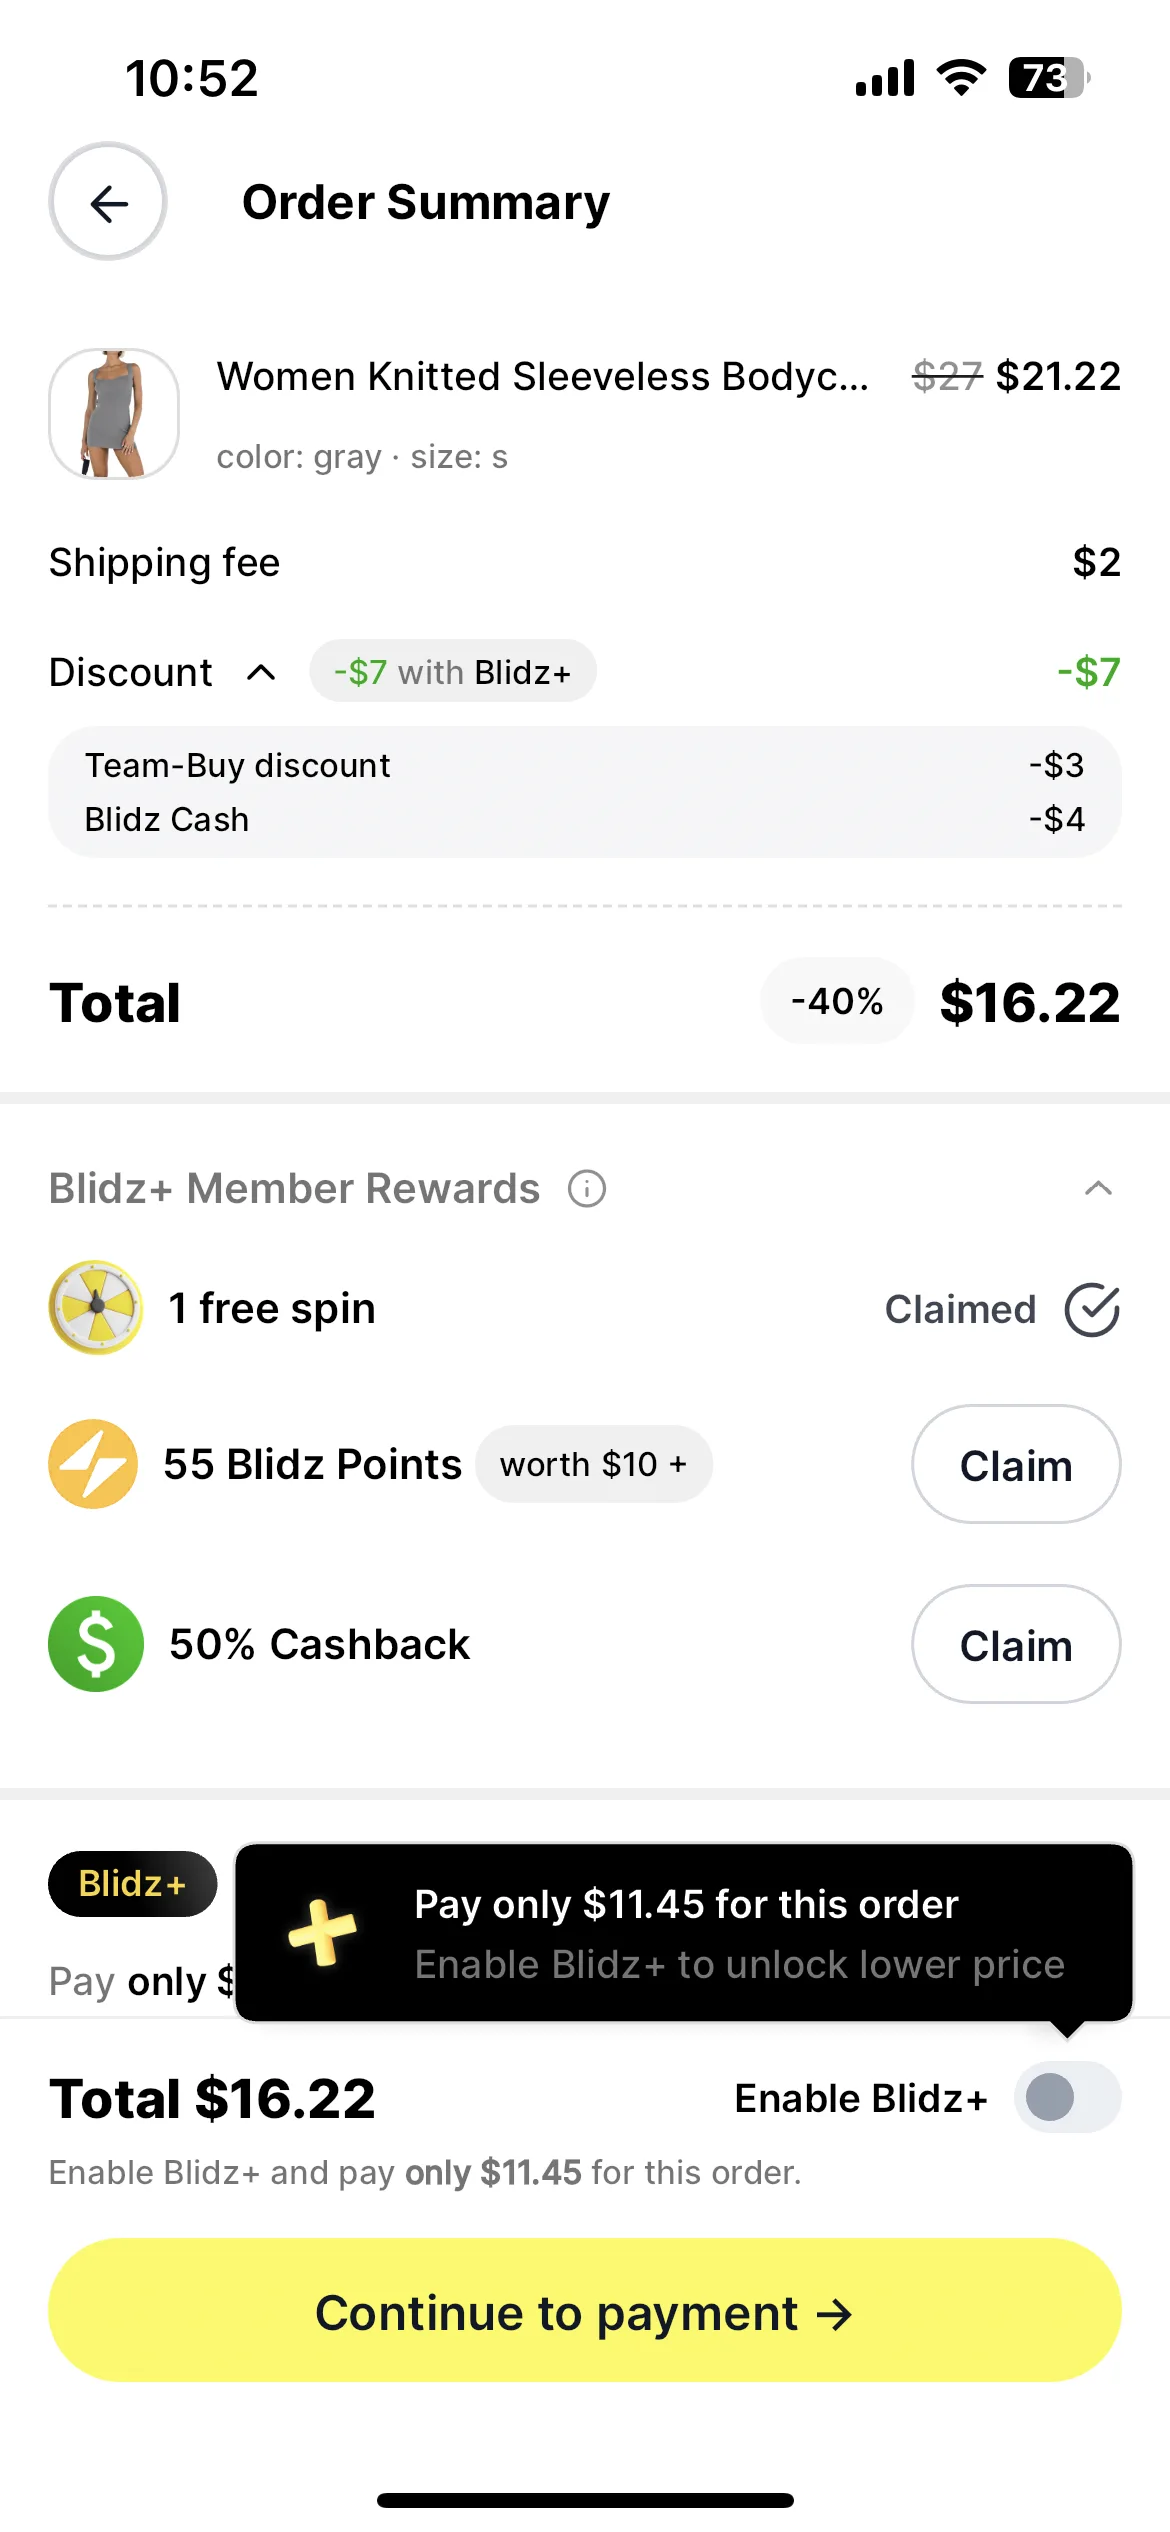Tap the black Blidz+ badge
The width and height of the screenshot is (1170, 2532).
pos(133,1884)
